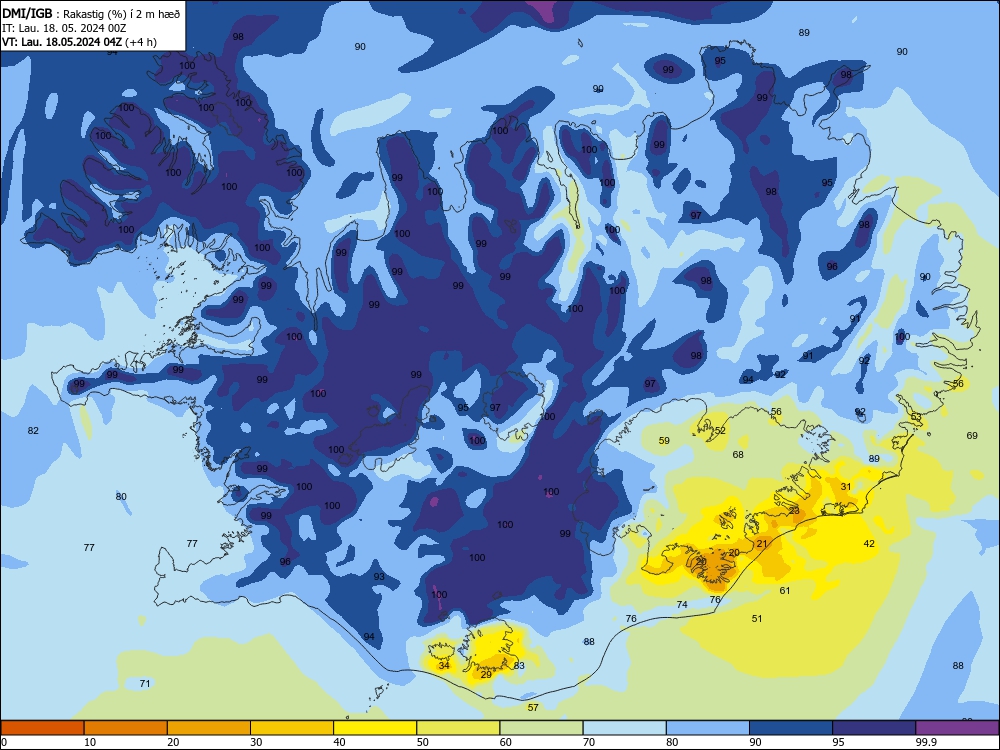Click the '99.9' legend scale label
The width and height of the screenshot is (1000, 750).
[927, 742]
